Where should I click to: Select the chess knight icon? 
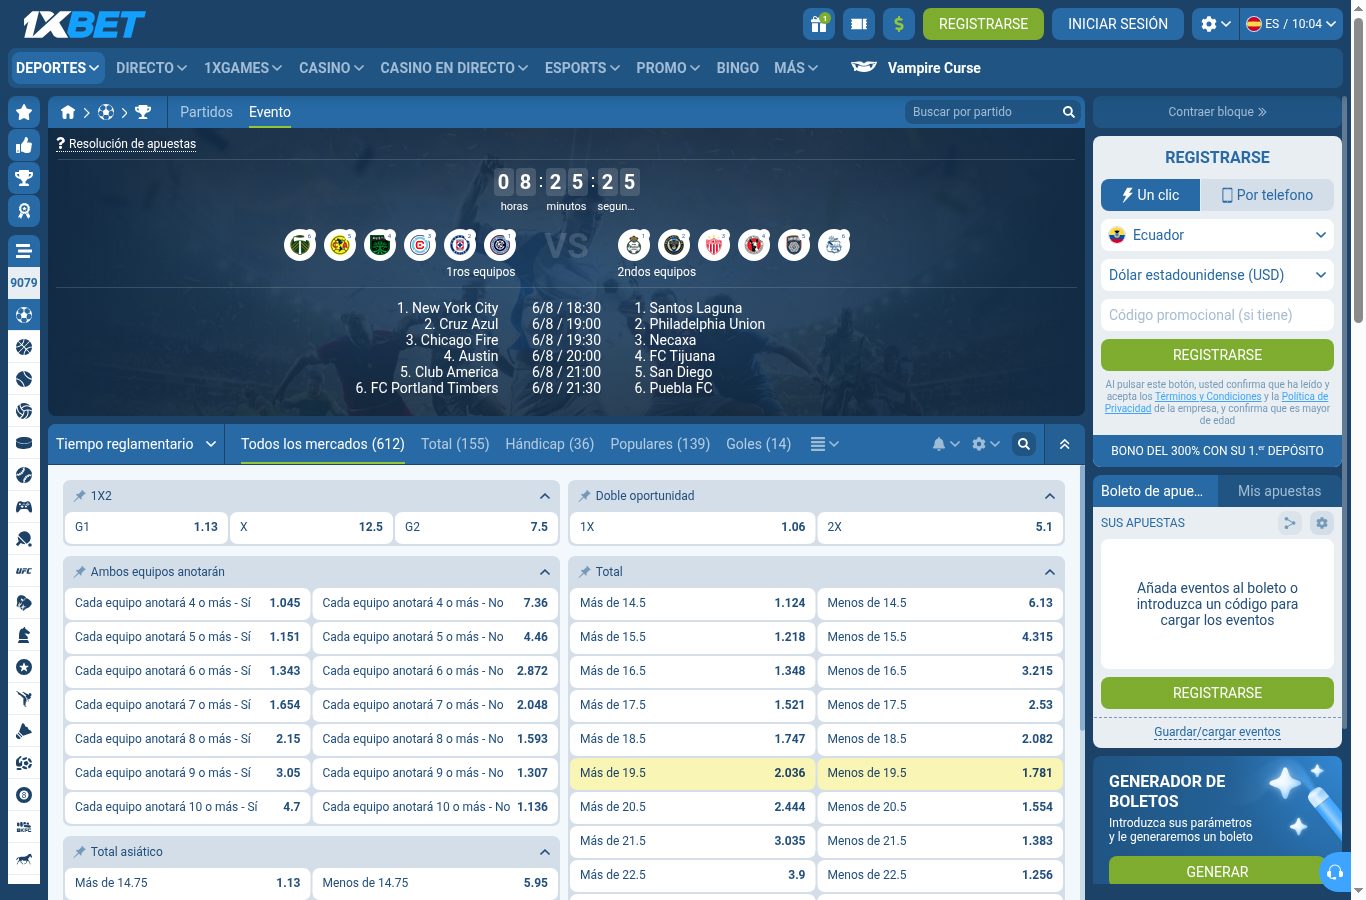click(x=24, y=635)
